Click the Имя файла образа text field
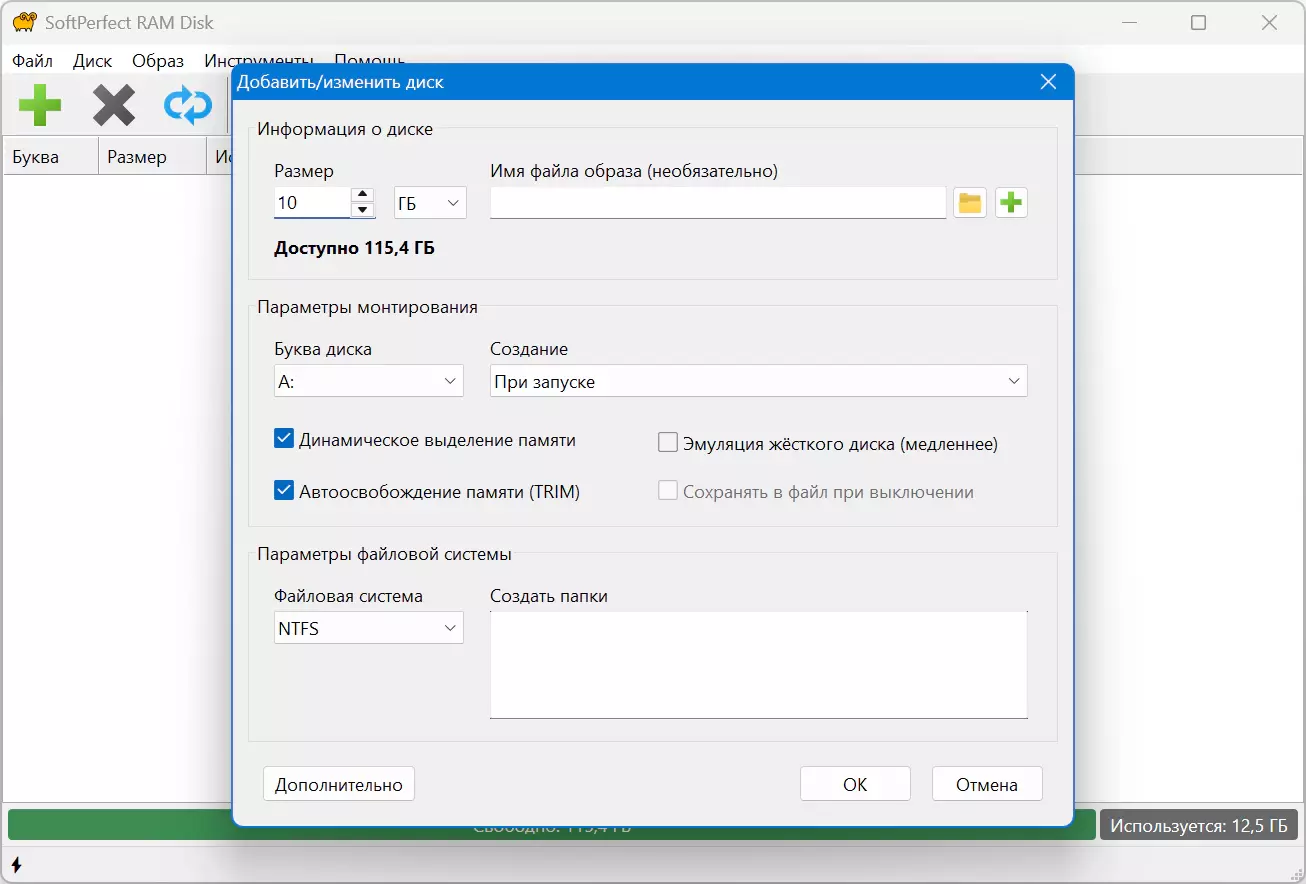The width and height of the screenshot is (1306, 884). tap(718, 203)
